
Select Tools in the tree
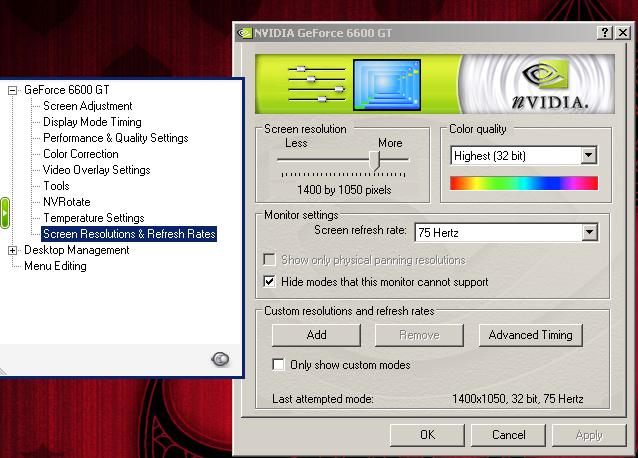coord(56,186)
